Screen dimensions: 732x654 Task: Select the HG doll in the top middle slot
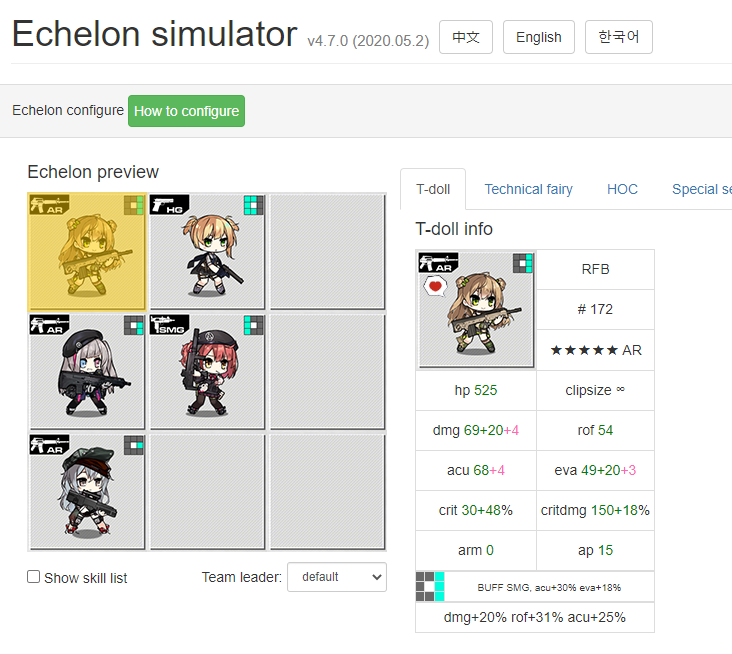coord(207,252)
